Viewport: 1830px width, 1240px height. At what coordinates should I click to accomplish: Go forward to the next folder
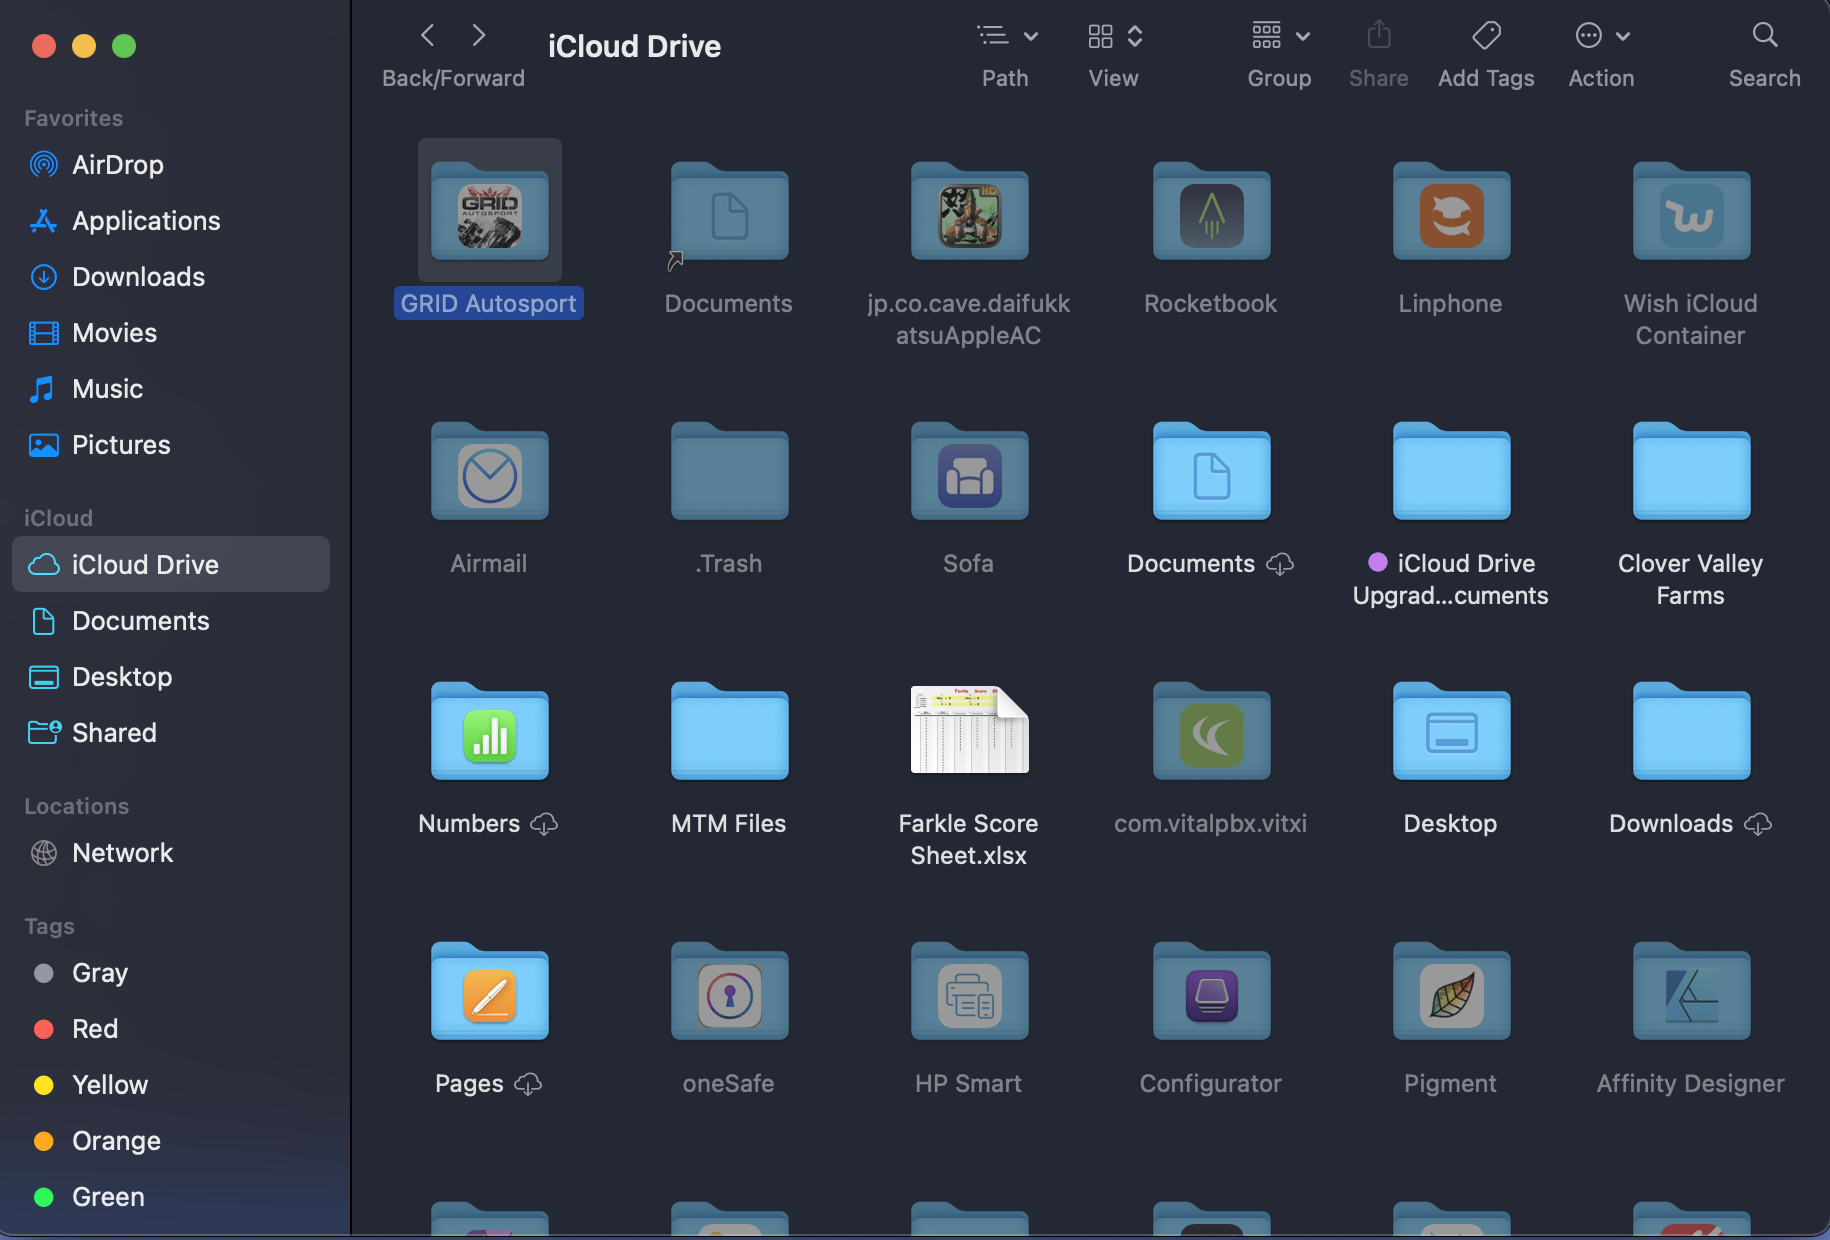point(479,36)
